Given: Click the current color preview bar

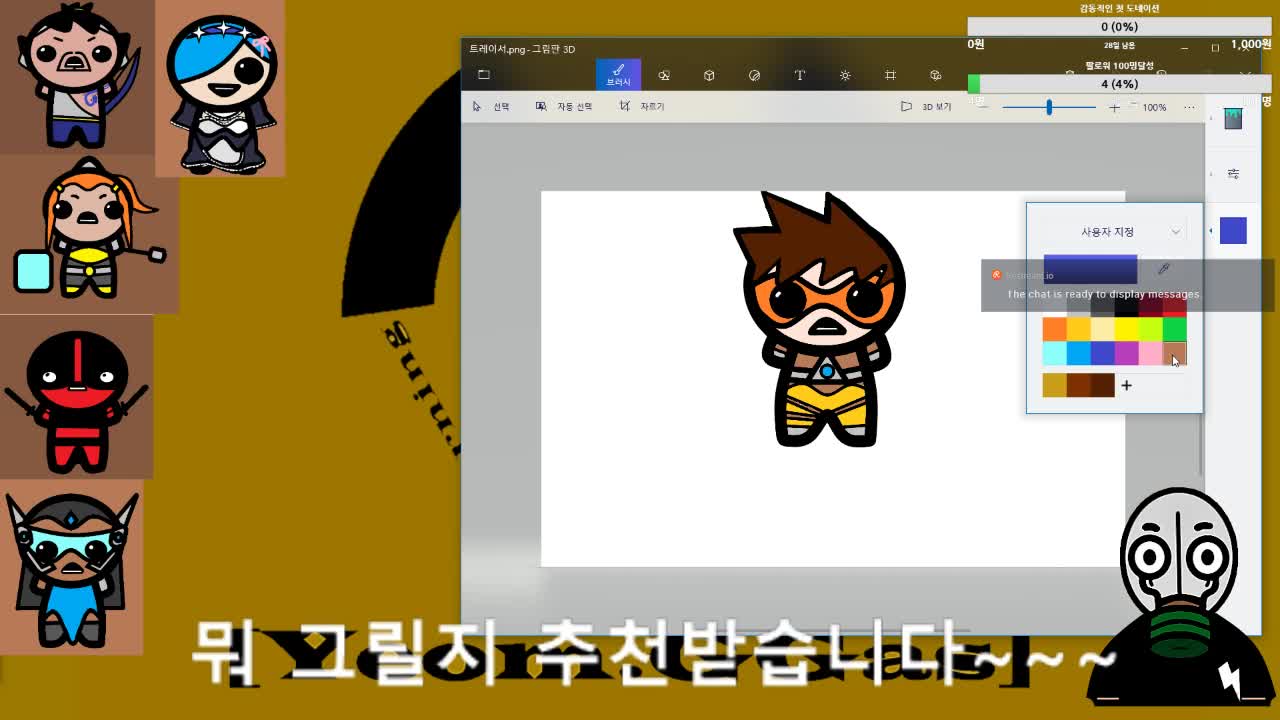Looking at the screenshot, I should click(x=1090, y=269).
